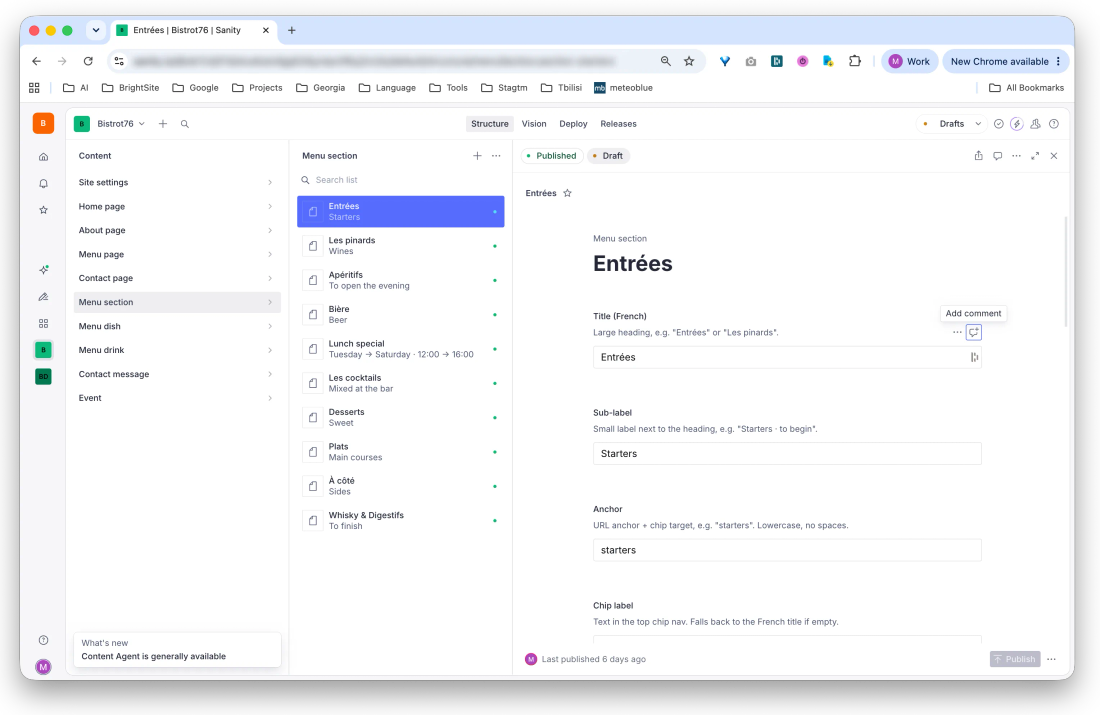1100x715 pixels.
Task: Switch to the Releases tab
Action: 618,123
